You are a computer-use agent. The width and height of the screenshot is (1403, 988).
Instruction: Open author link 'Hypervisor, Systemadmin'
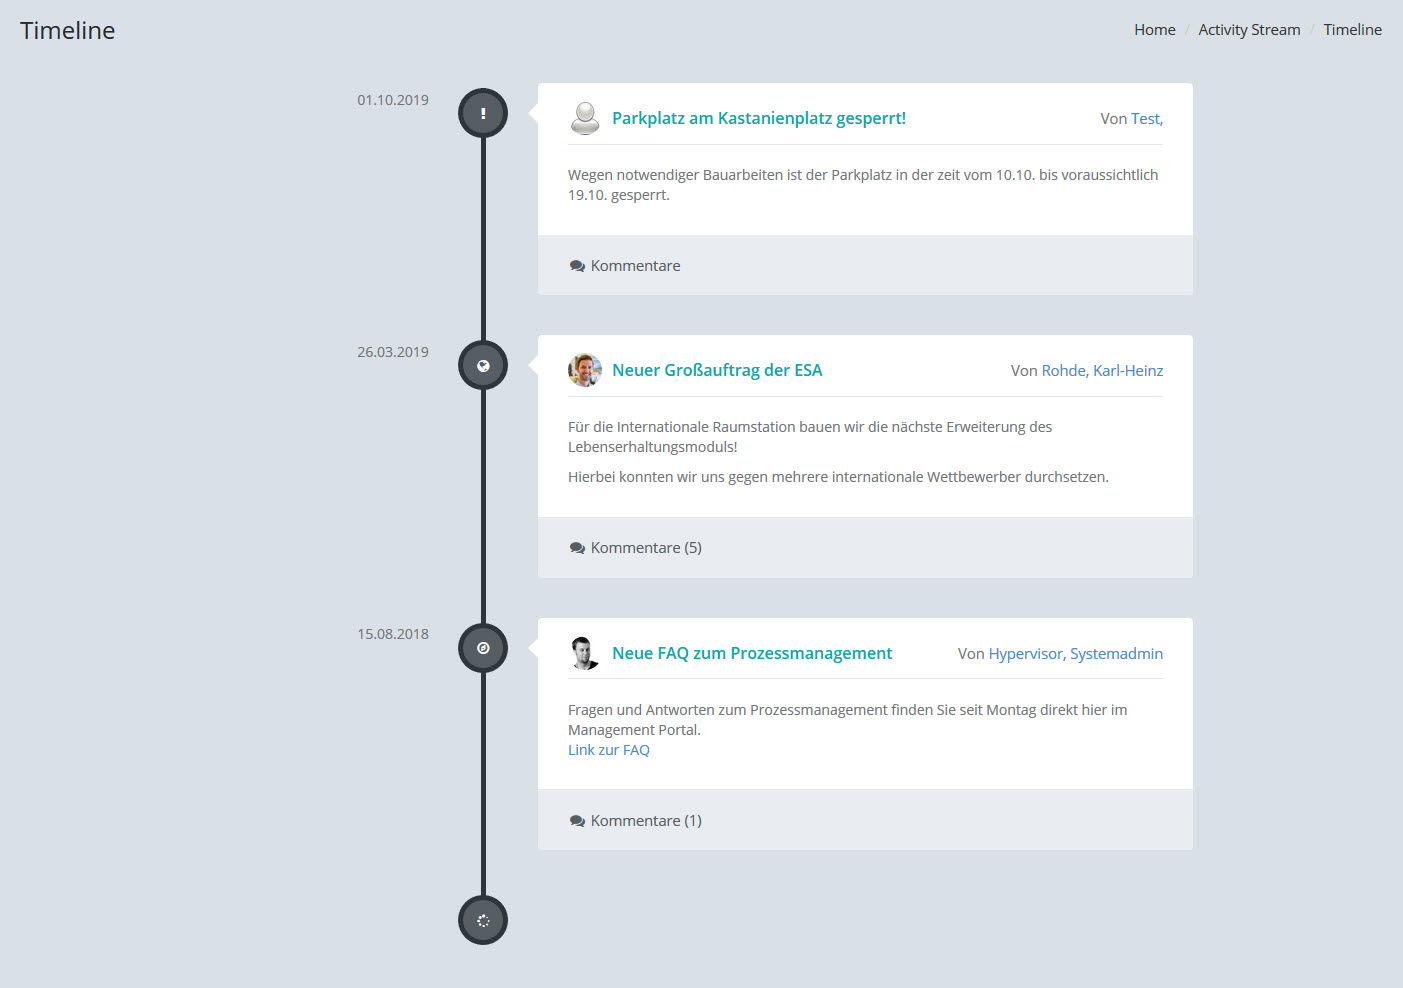(x=1075, y=653)
